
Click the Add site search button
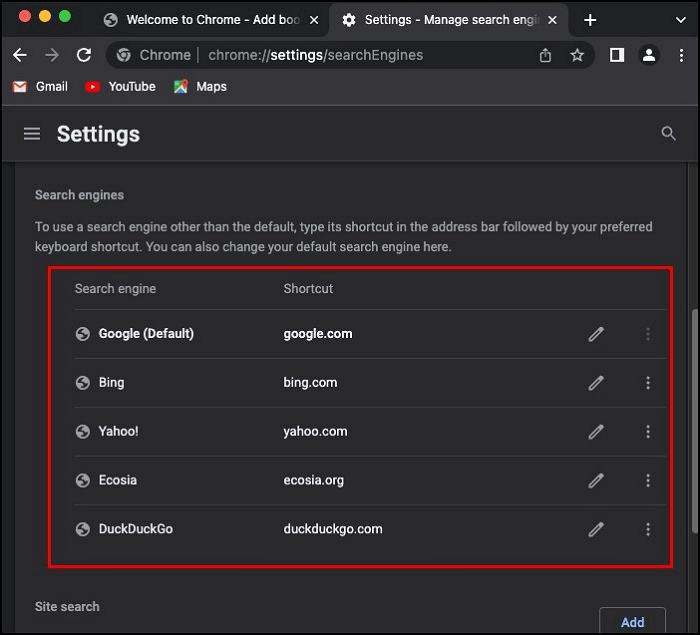(x=632, y=621)
